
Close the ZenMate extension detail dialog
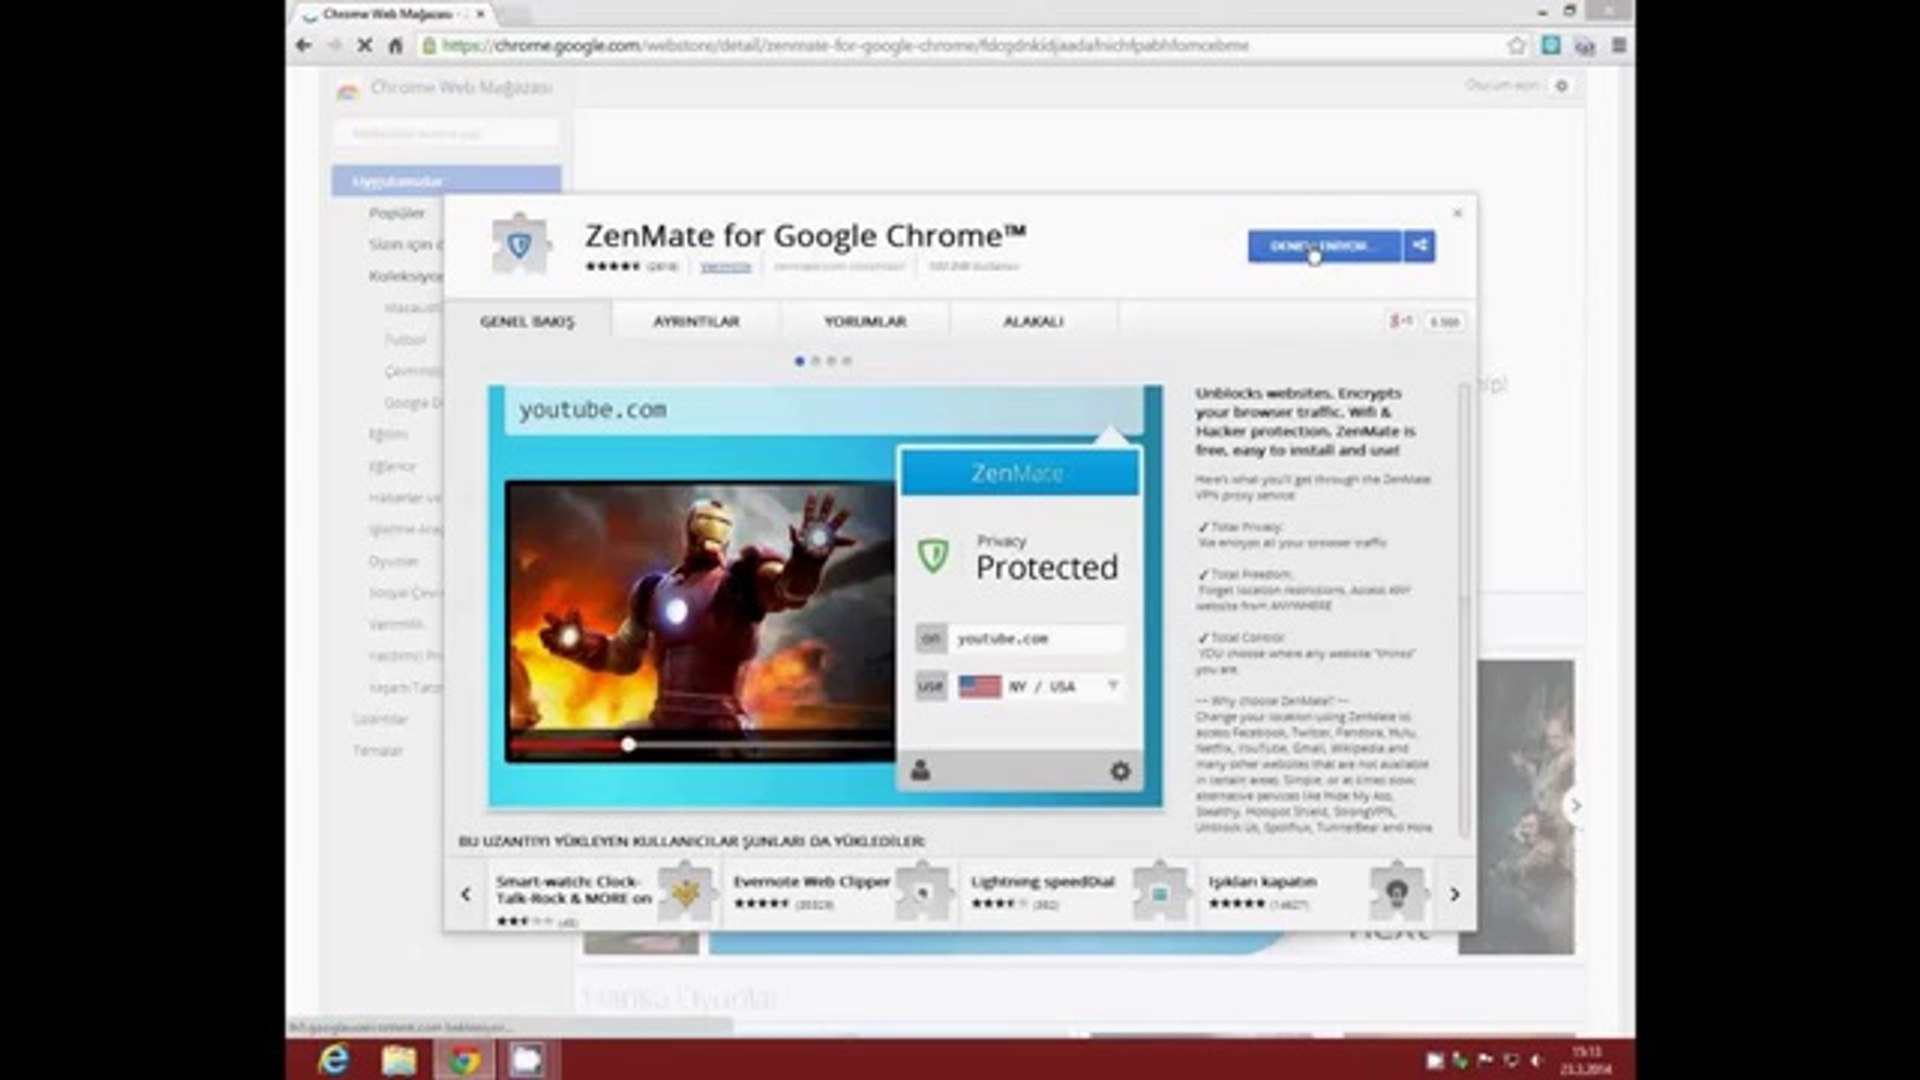click(1457, 213)
